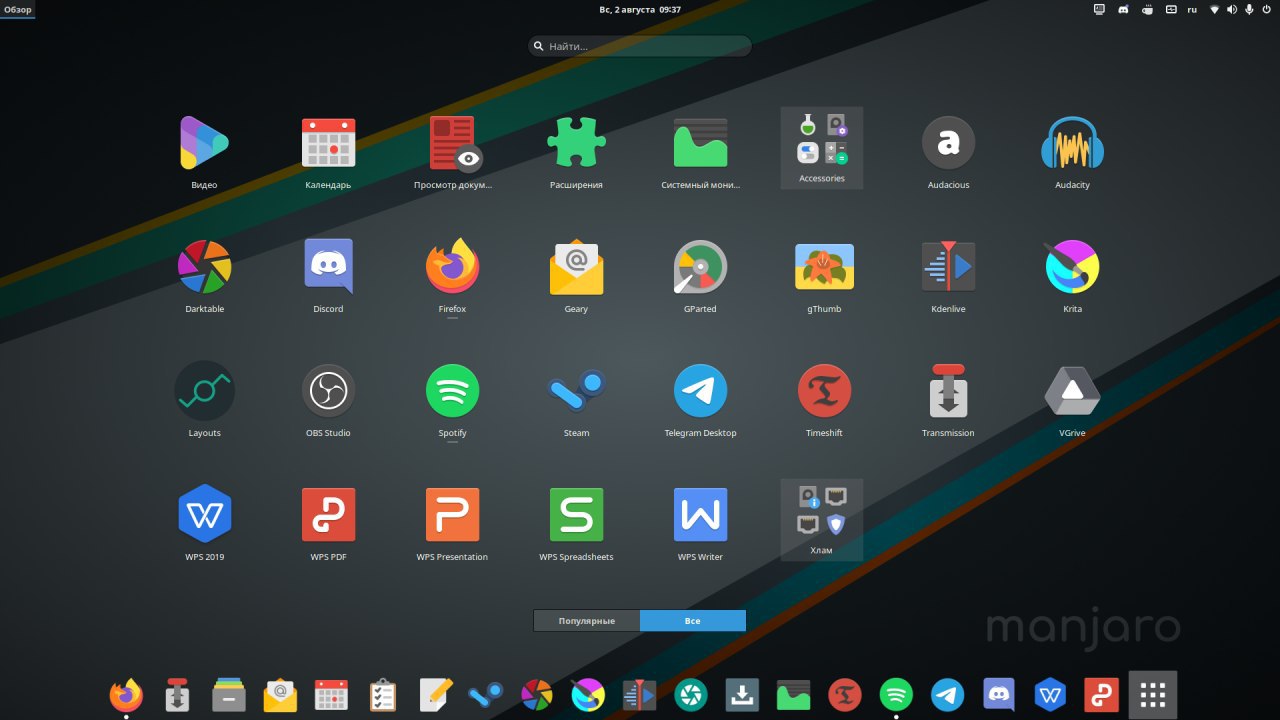The image size is (1280, 720).
Task: Open WPS 2019 in the app grid
Action: coord(204,515)
